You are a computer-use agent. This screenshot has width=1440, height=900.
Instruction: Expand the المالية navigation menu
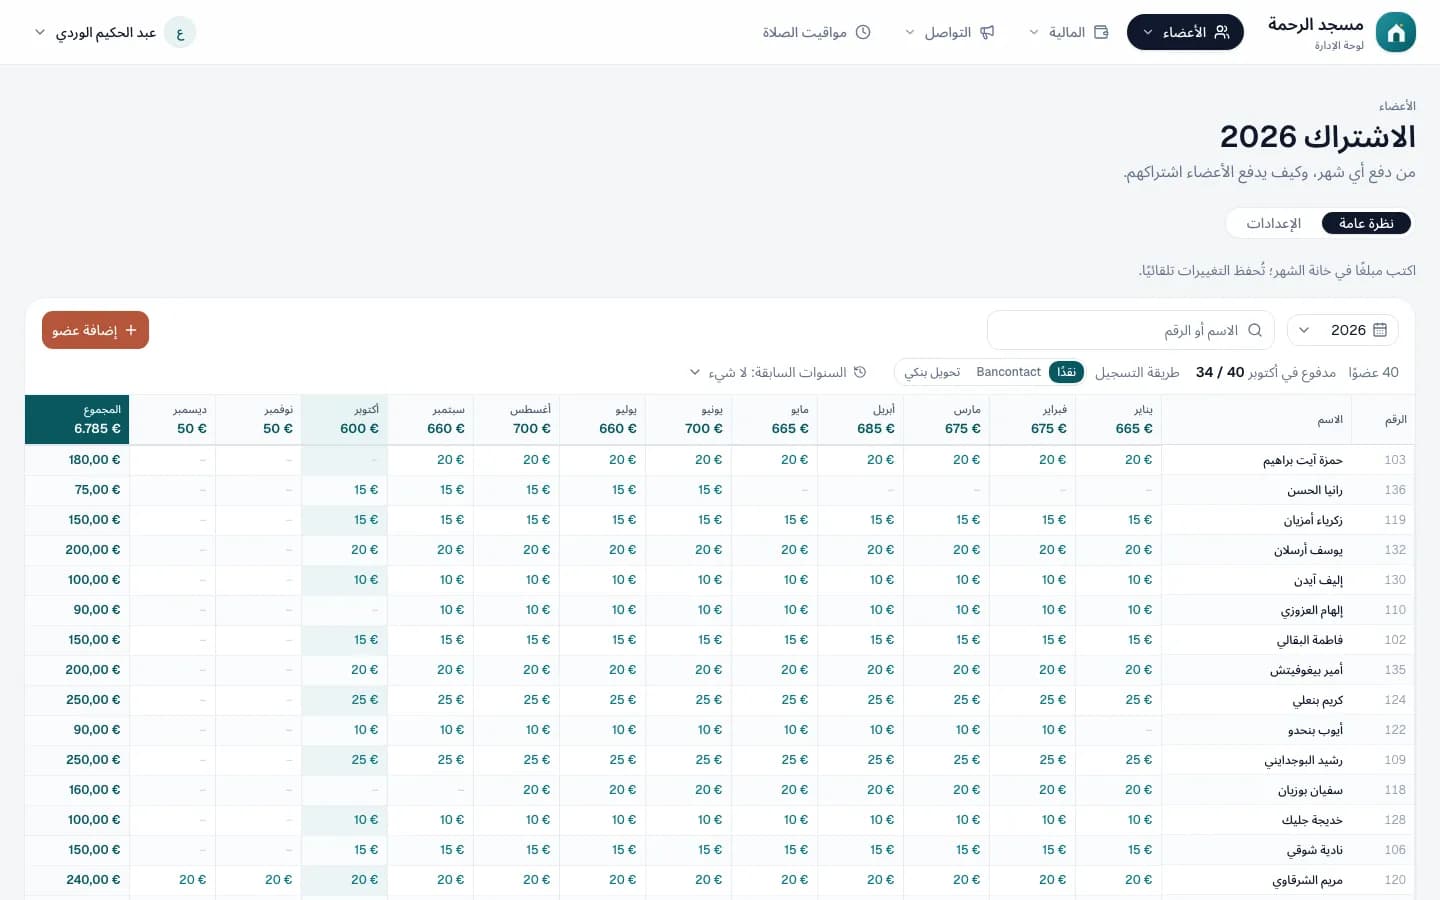pyautogui.click(x=1068, y=32)
